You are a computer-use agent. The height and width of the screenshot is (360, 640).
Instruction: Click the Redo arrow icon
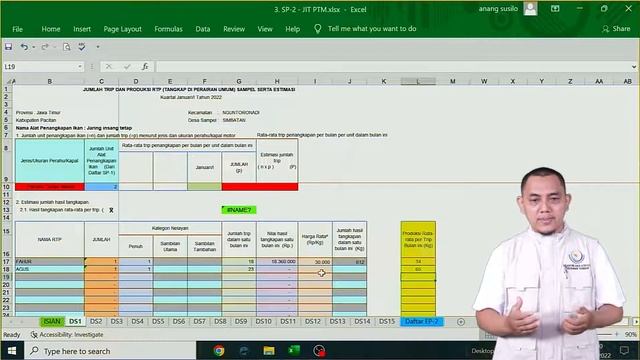click(x=45, y=47)
